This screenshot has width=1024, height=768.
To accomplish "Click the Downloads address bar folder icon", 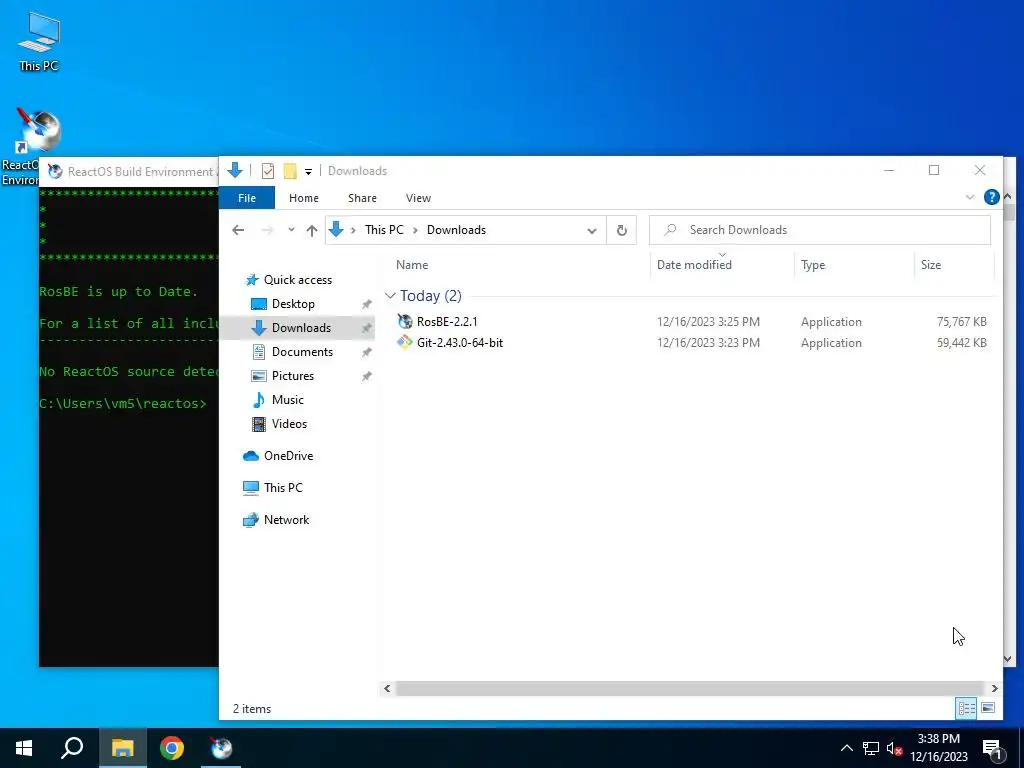I will 336,230.
